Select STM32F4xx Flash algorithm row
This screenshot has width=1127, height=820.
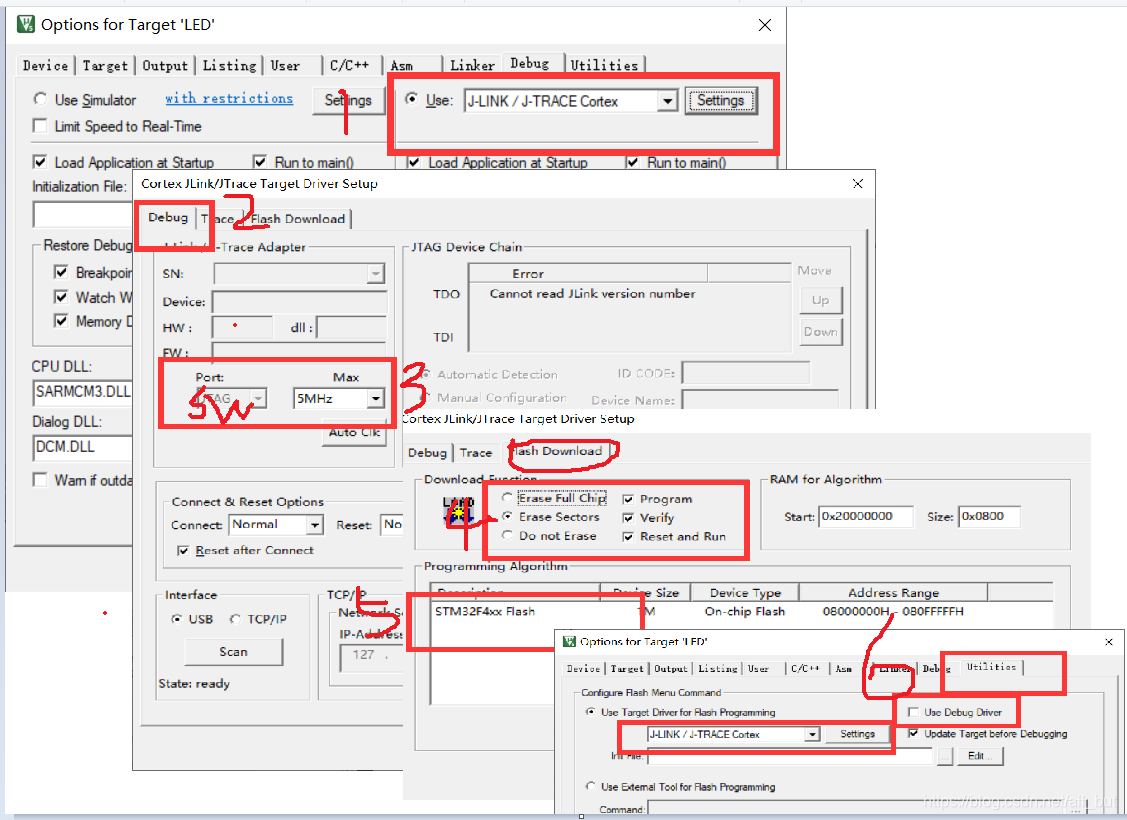(x=740, y=612)
